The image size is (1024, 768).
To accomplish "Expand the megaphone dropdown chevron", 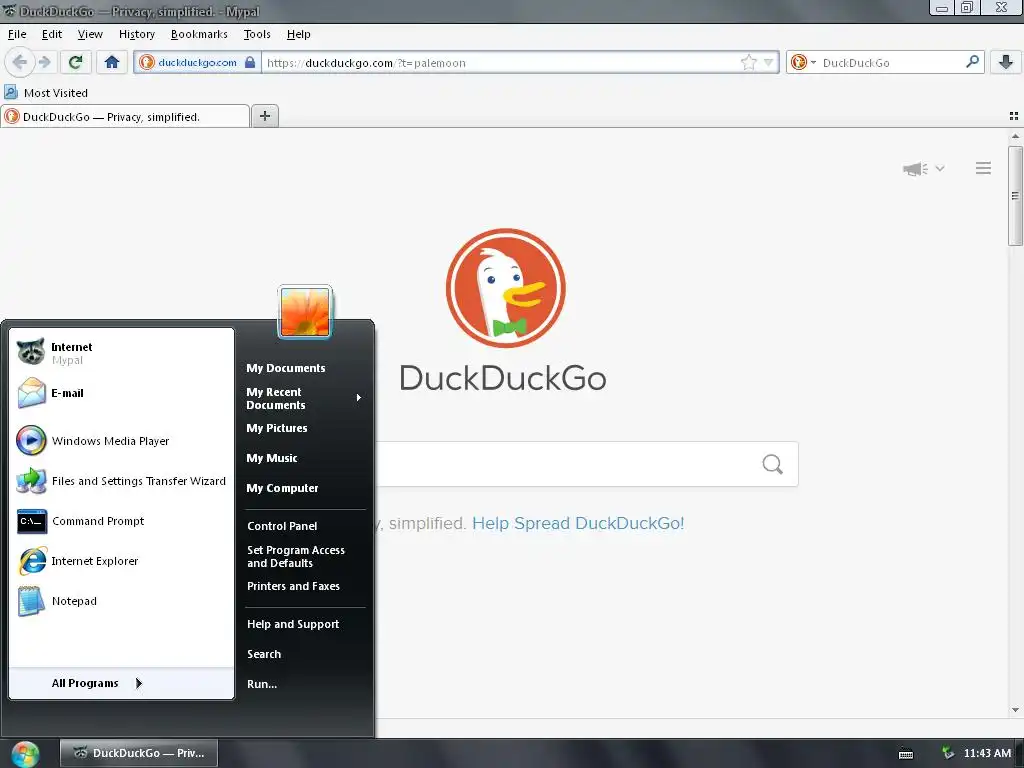I will 940,168.
